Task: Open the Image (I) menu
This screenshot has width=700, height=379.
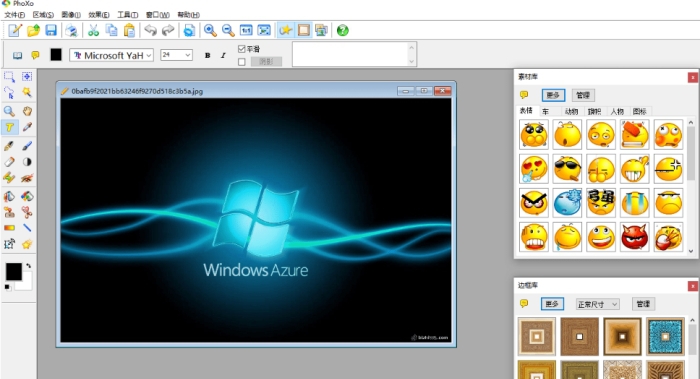Action: tap(71, 15)
